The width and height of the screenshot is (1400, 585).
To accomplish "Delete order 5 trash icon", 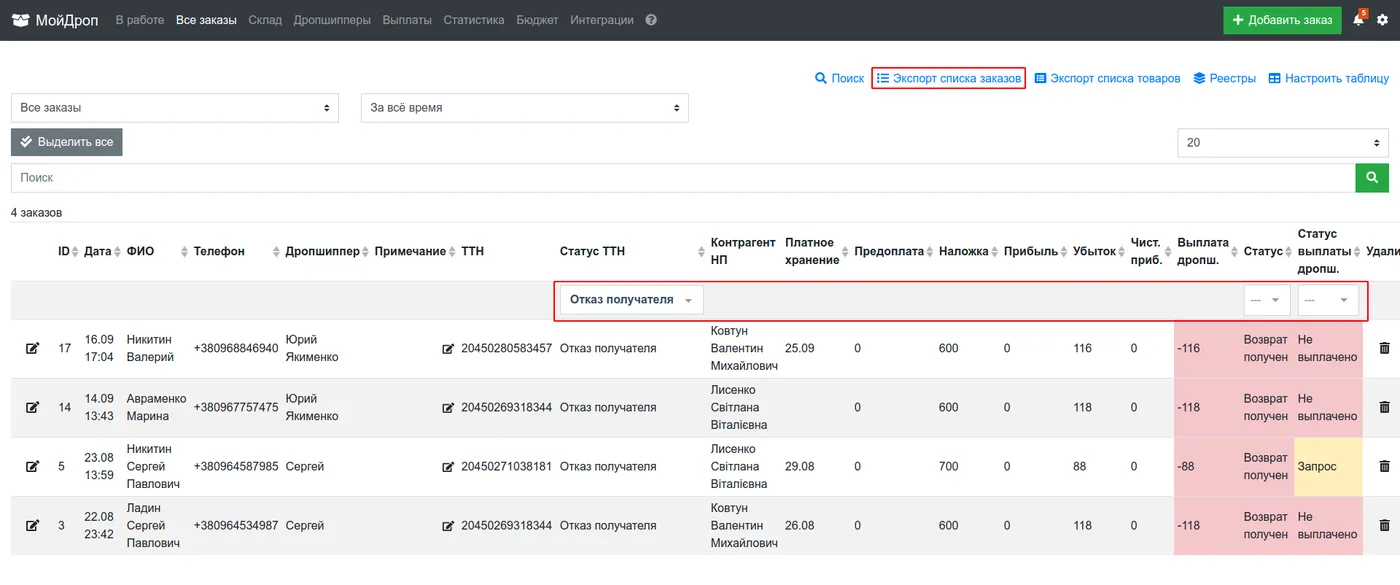I will pyautogui.click(x=1384, y=466).
